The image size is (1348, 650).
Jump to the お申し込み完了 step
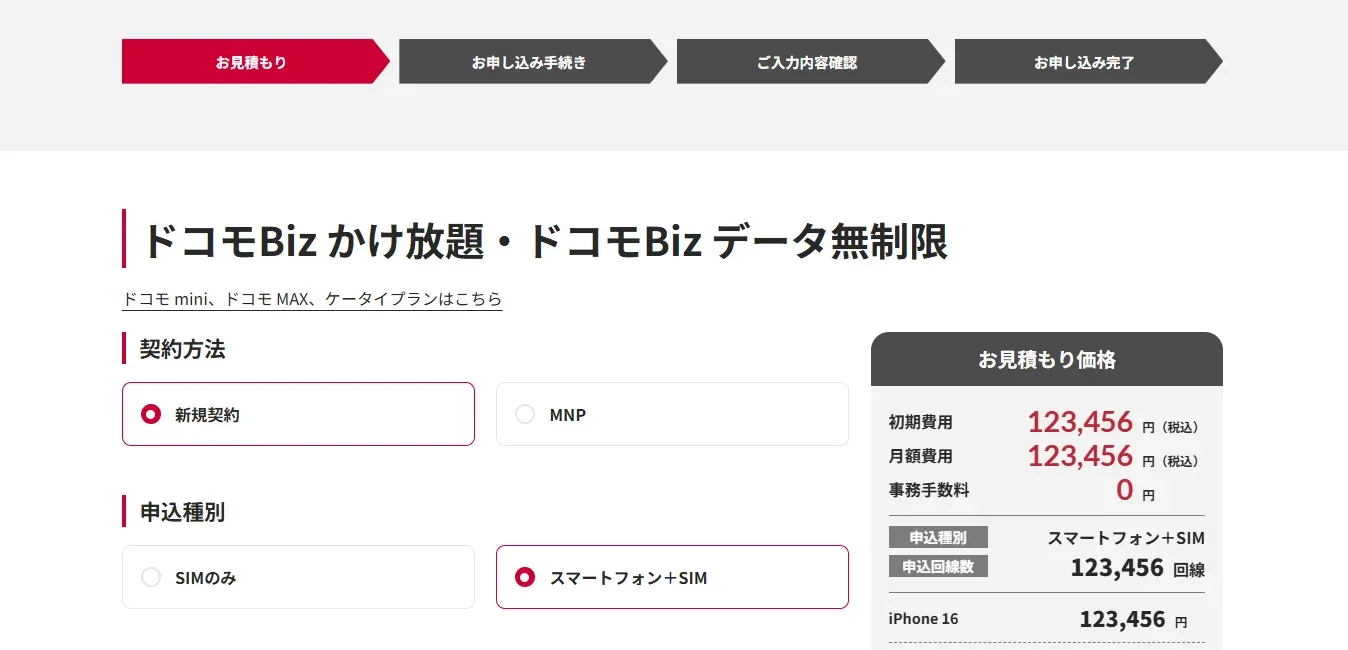1084,62
